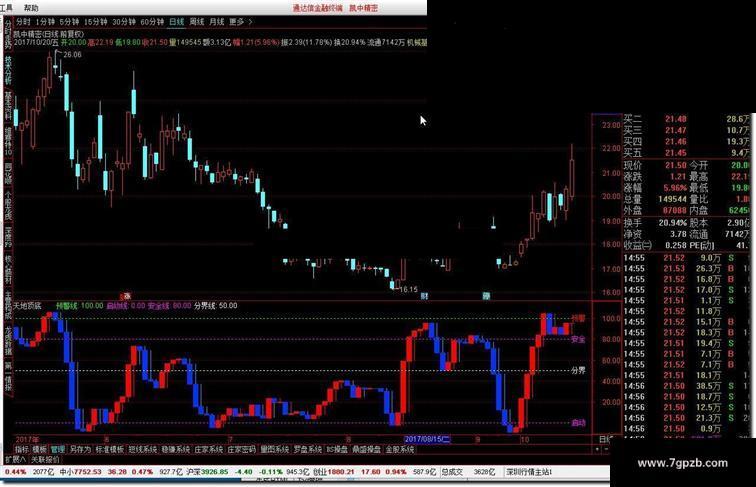This screenshot has width=756, height=487.
Task: Click the 深圳行情主站1 server status
Action: point(529,472)
